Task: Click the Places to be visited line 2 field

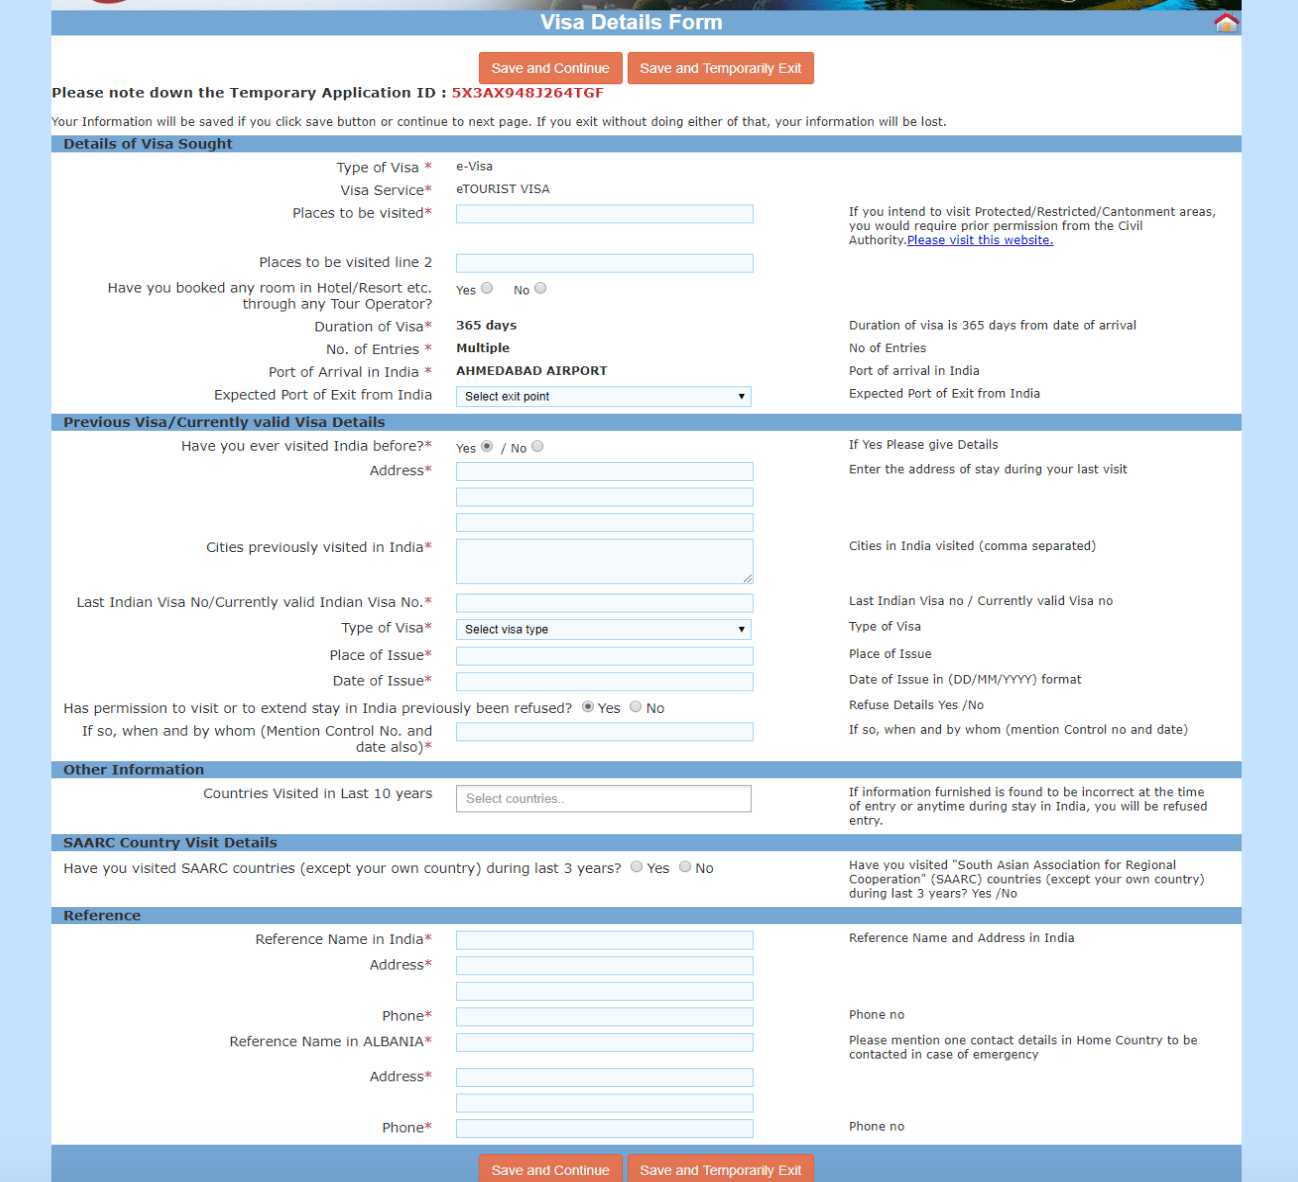Action: (x=603, y=262)
